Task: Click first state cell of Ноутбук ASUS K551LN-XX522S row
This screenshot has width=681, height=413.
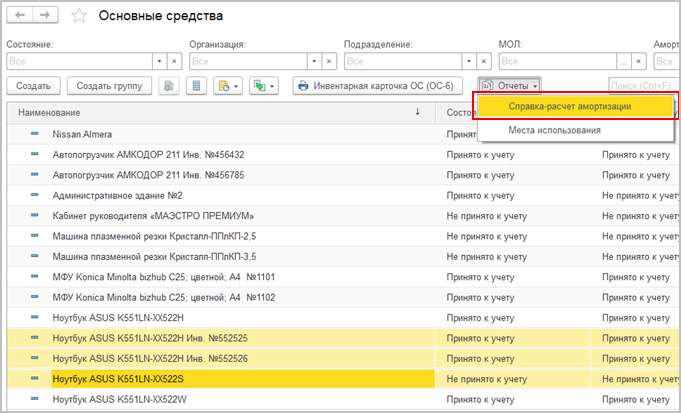Action: tap(513, 379)
